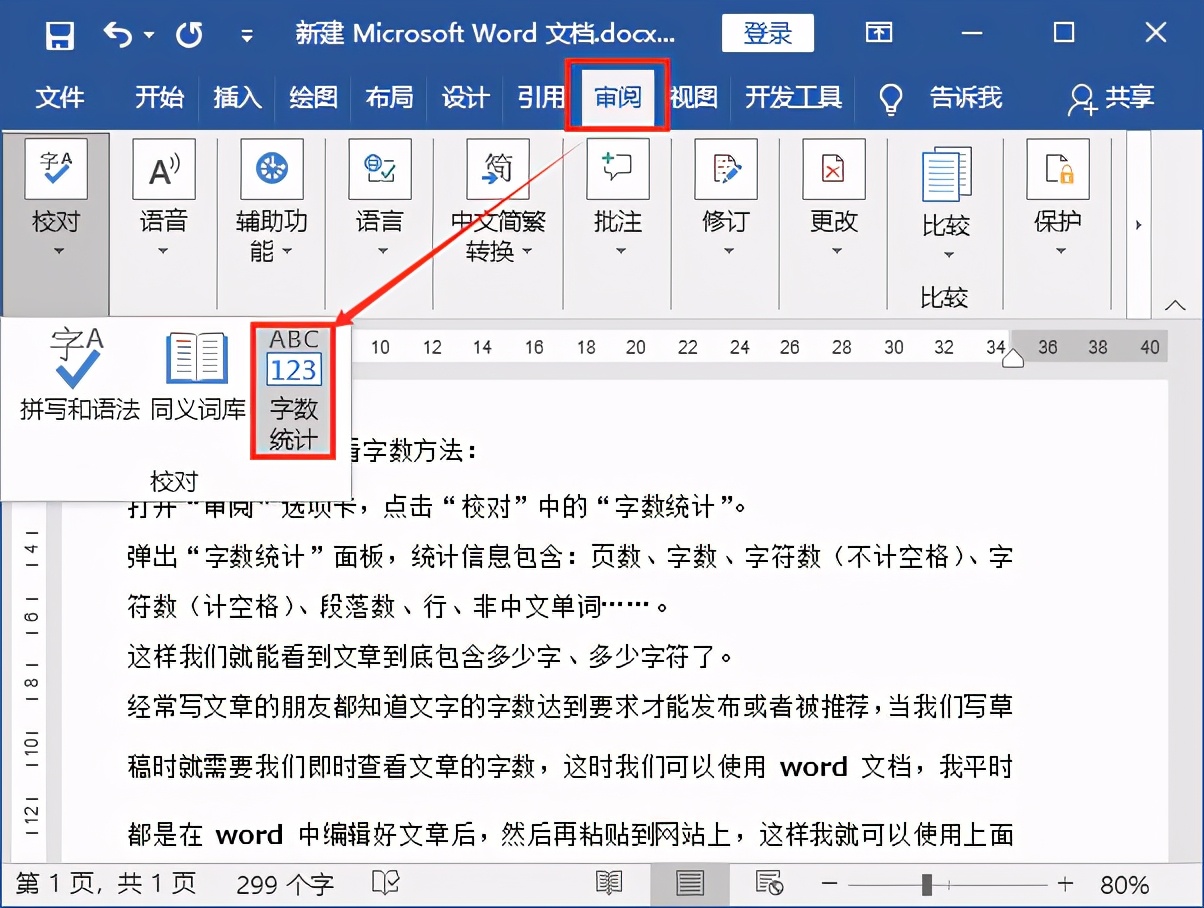Click the 批注 comment icon

[618, 168]
